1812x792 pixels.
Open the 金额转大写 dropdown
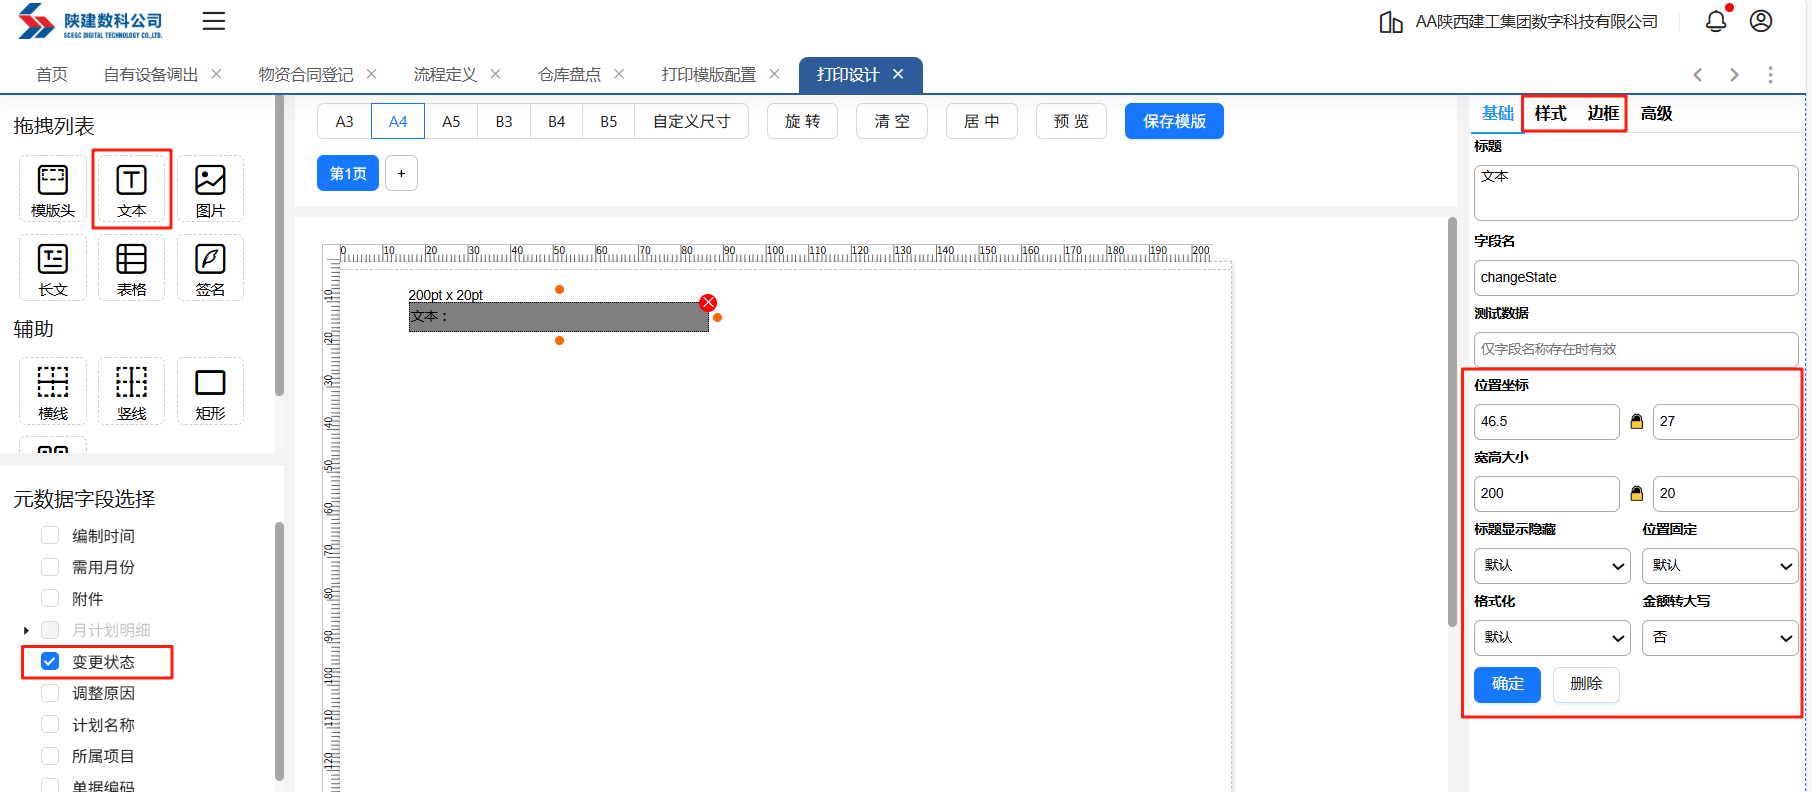pyautogui.click(x=1719, y=638)
